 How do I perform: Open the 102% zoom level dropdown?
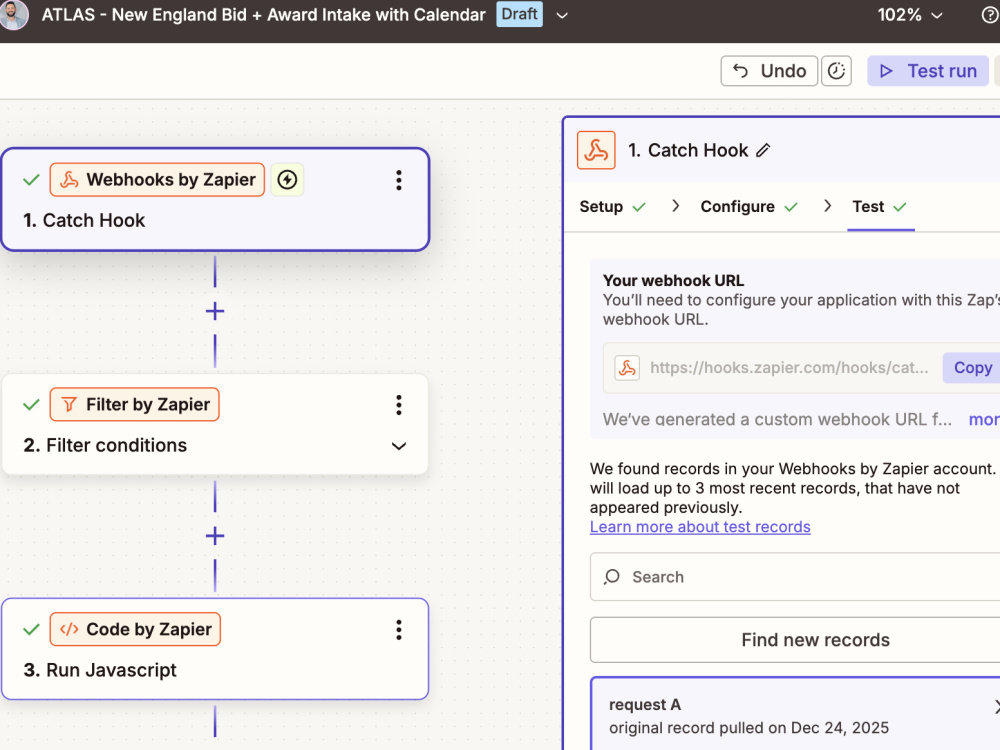tap(910, 15)
